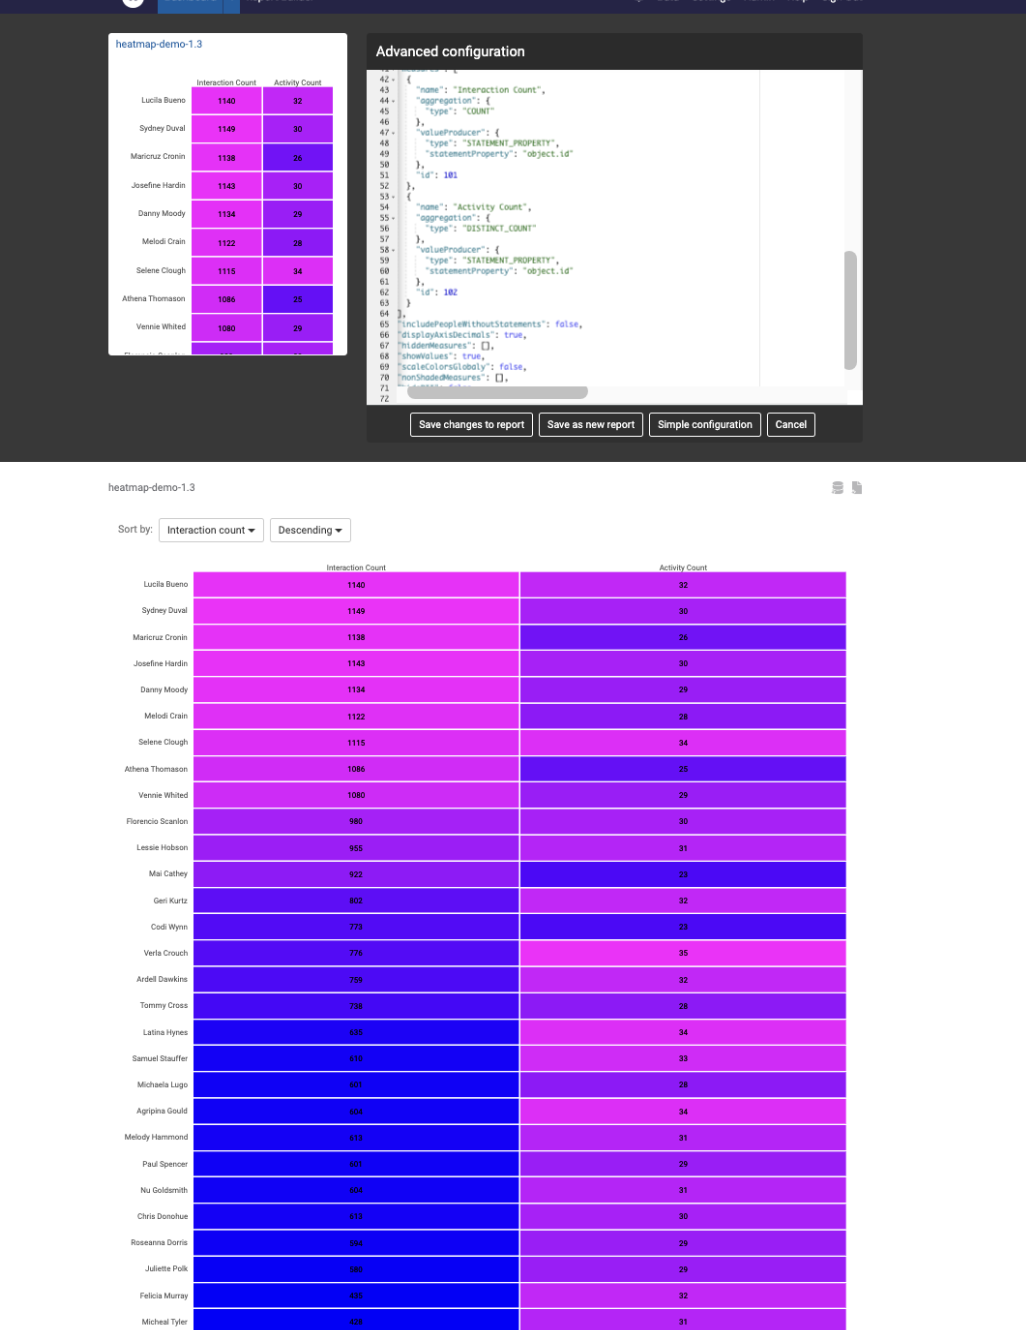Click Verla Crouch's pink 35 activity cell
1026x1330 pixels.
(683, 953)
